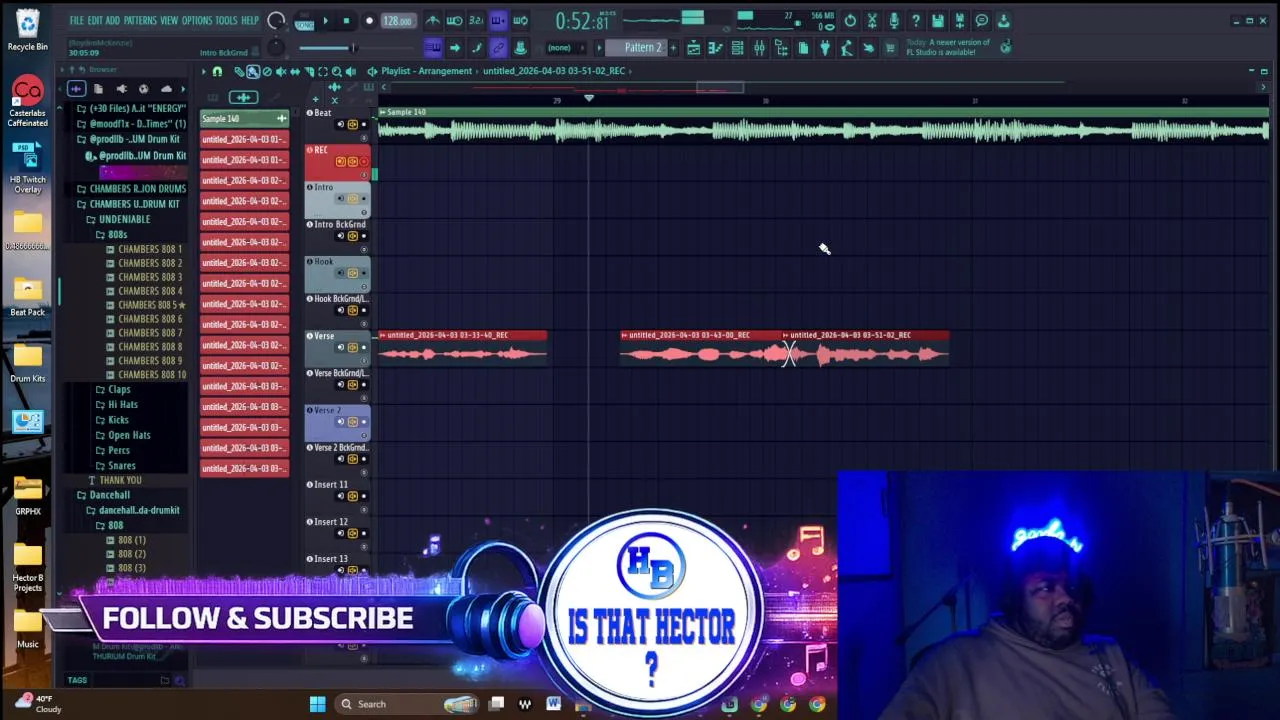Select CHAMBERS 808 10 sample
The height and width of the screenshot is (720, 1280).
point(147,374)
